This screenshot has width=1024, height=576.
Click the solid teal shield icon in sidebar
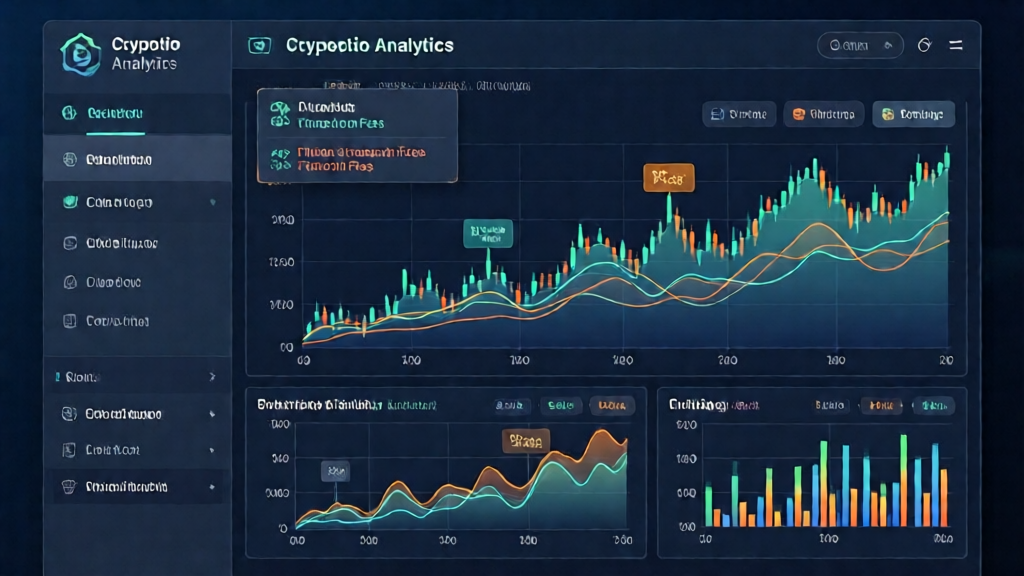pyautogui.click(x=70, y=202)
